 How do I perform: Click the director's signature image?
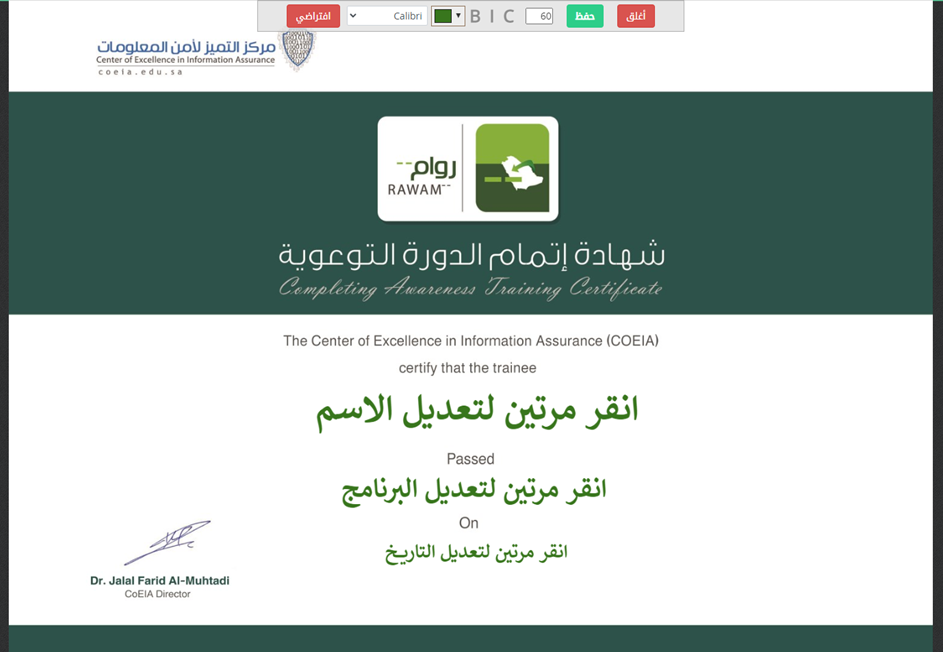click(x=167, y=543)
